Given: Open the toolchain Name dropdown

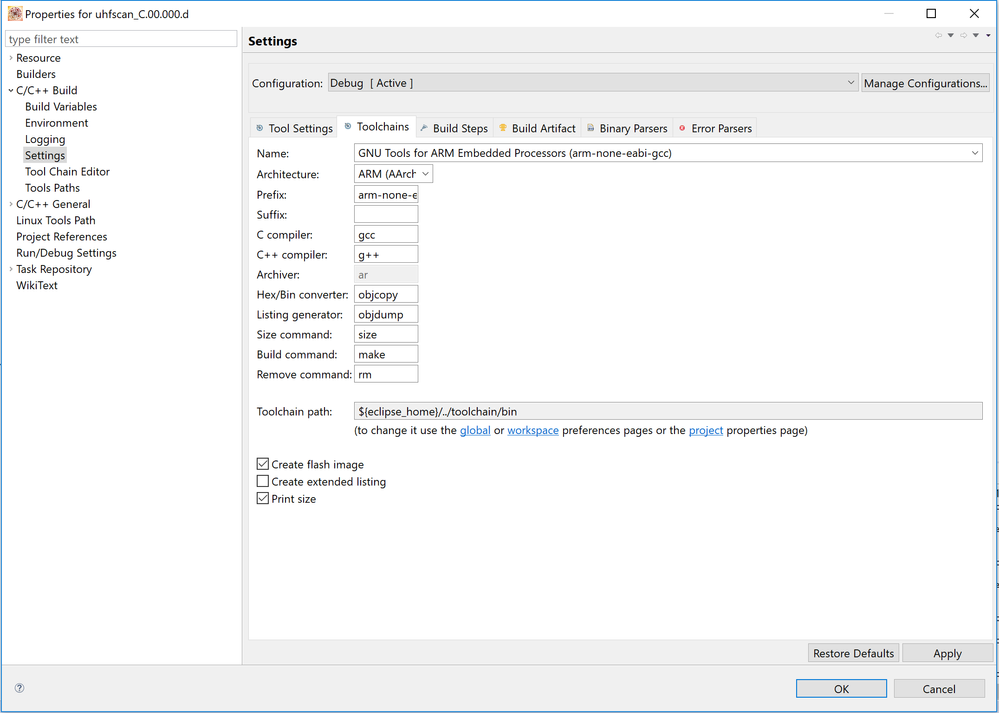Looking at the screenshot, I should pyautogui.click(x=974, y=153).
